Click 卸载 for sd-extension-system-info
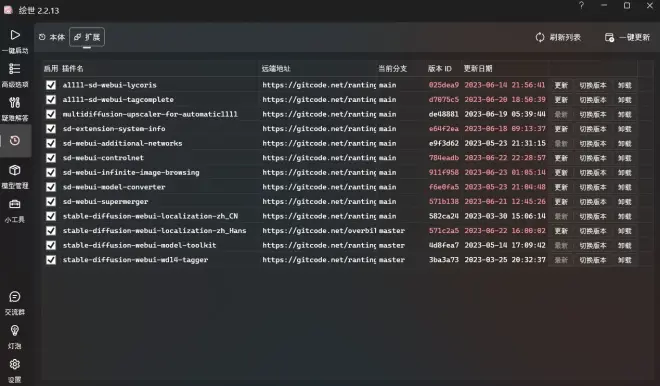The width and height of the screenshot is (660, 386). (625, 129)
